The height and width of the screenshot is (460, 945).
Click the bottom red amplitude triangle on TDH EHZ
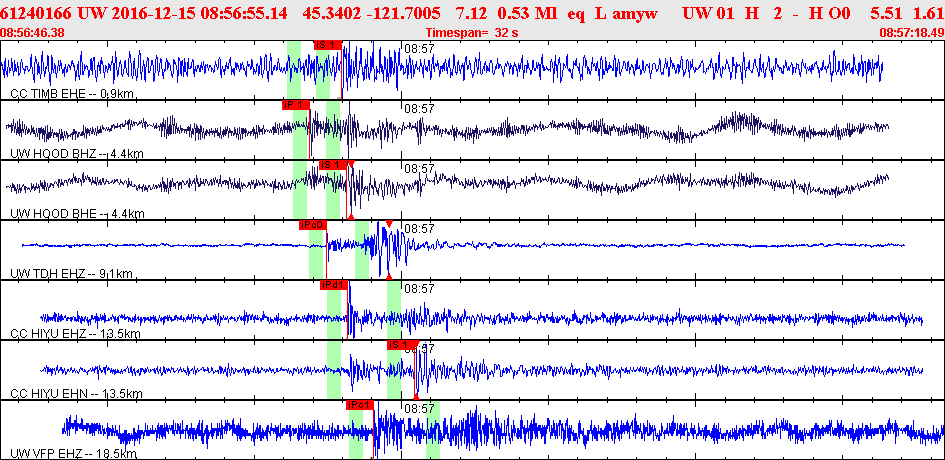389,276
